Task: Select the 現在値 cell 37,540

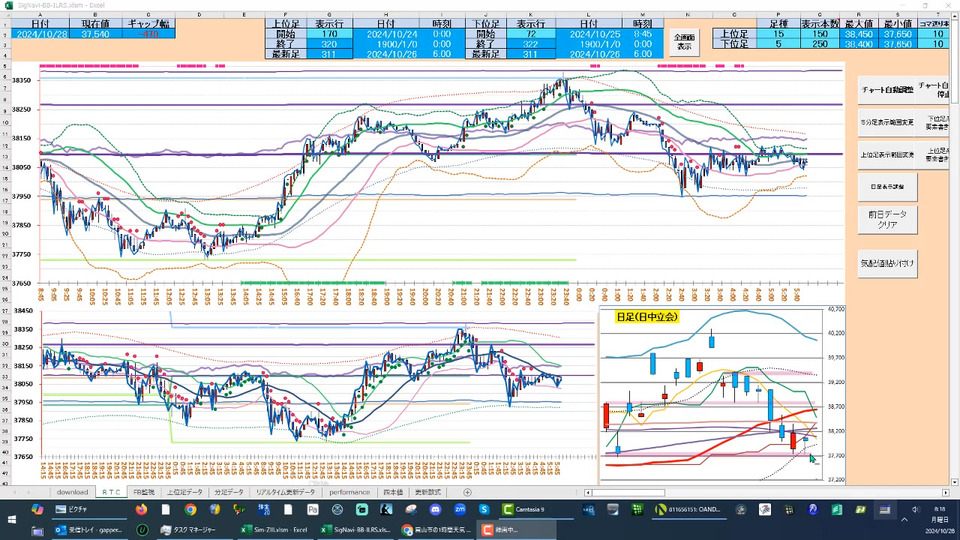Action: point(96,34)
